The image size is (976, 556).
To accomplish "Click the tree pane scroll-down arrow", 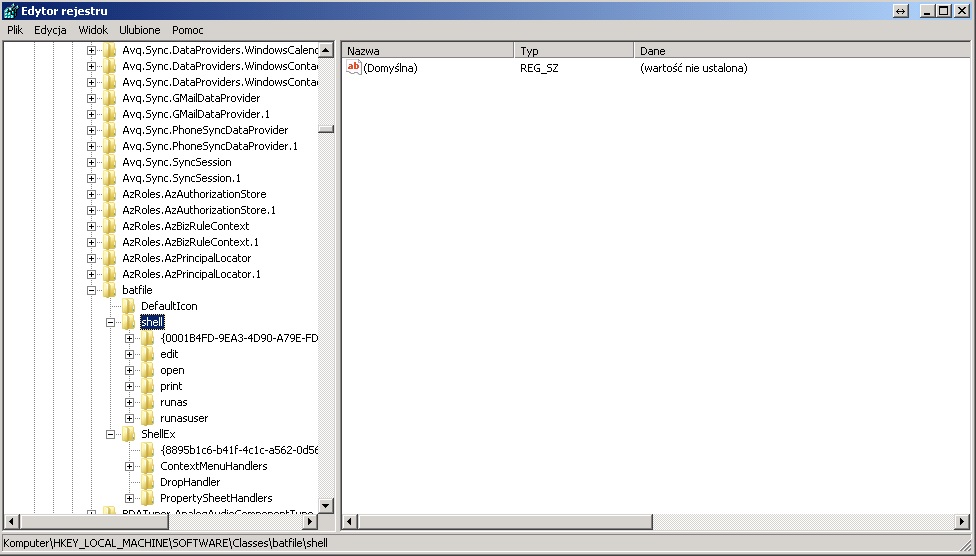I will tap(326, 506).
